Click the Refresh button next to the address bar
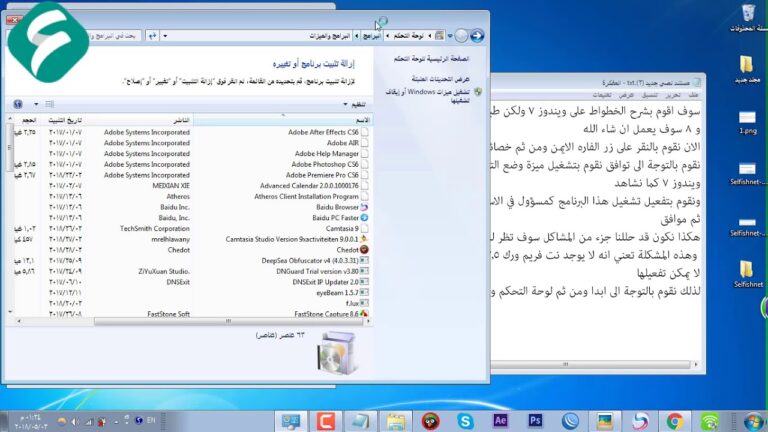The image size is (768, 432). pyautogui.click(x=152, y=36)
